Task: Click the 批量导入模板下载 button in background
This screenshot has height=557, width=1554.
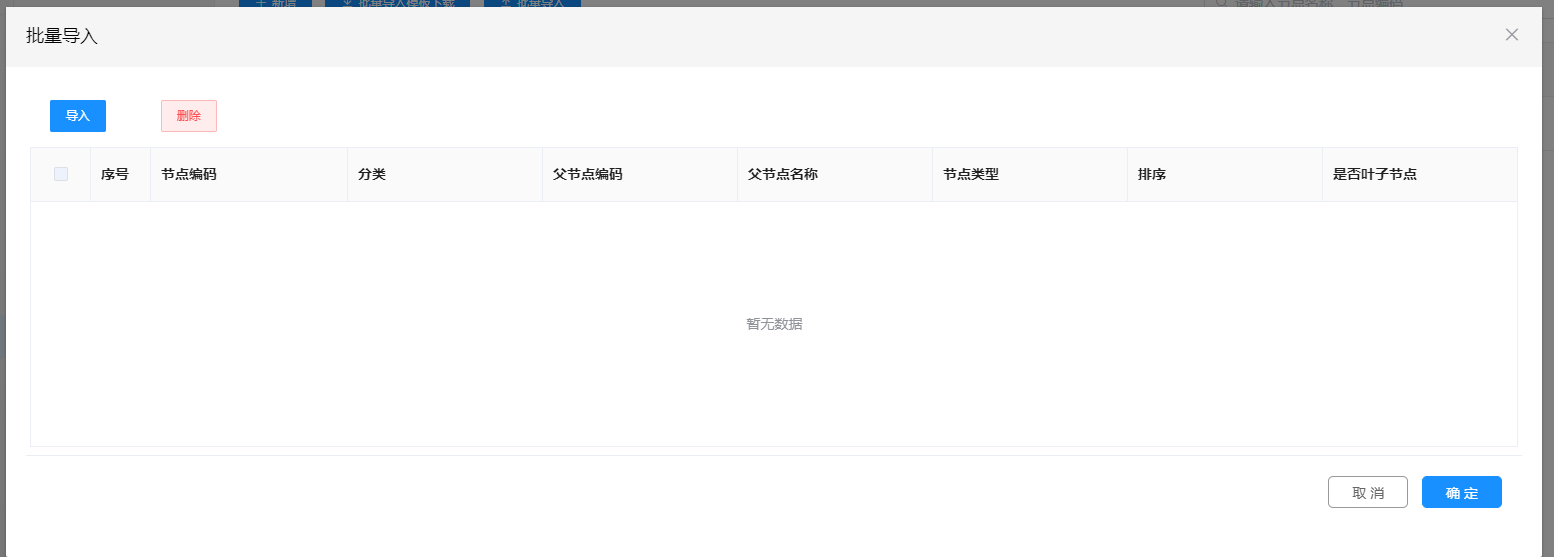Action: pyautogui.click(x=397, y=3)
